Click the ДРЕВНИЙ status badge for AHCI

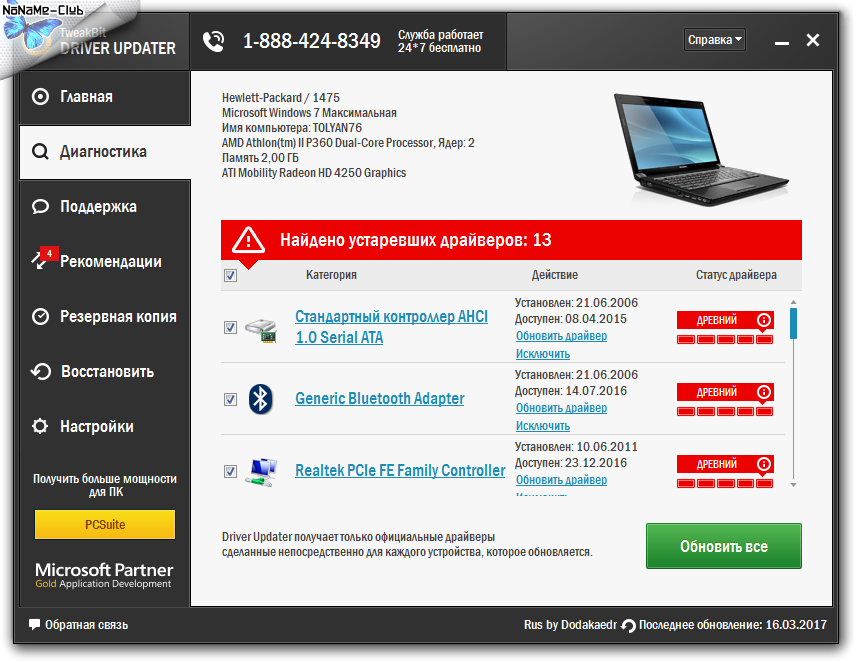coord(725,320)
